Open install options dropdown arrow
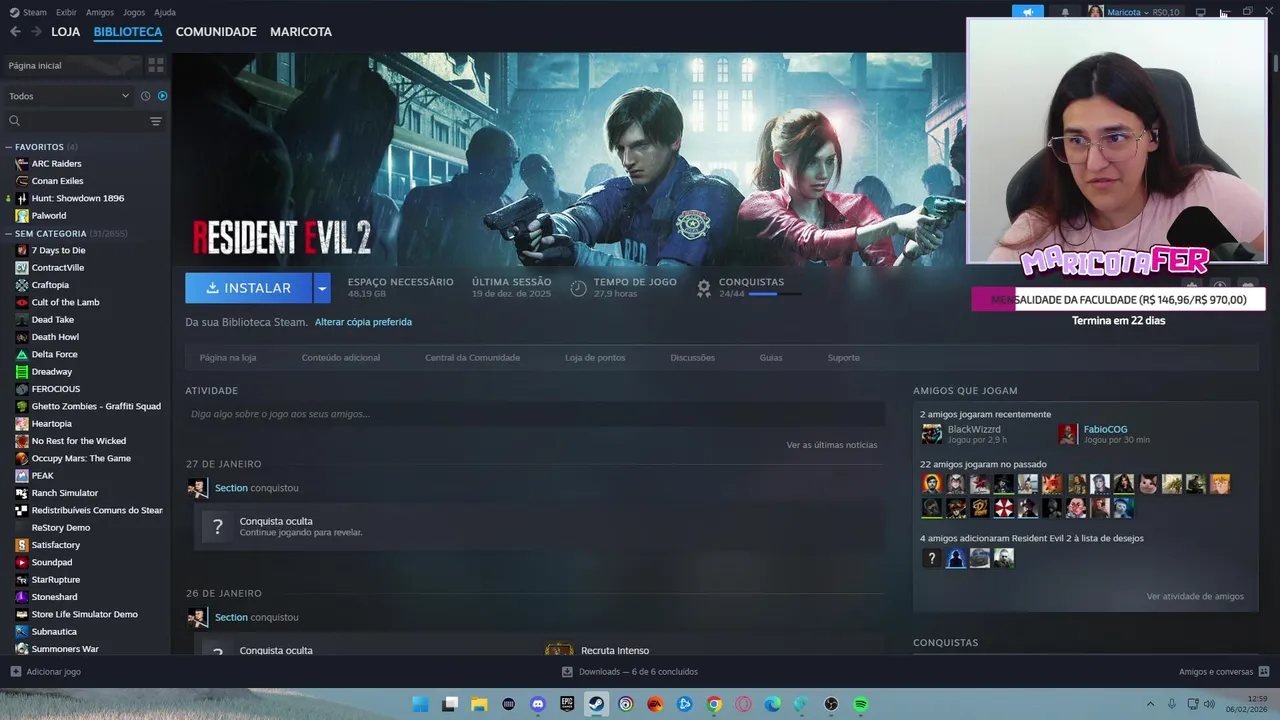The height and width of the screenshot is (720, 1280). click(x=322, y=288)
